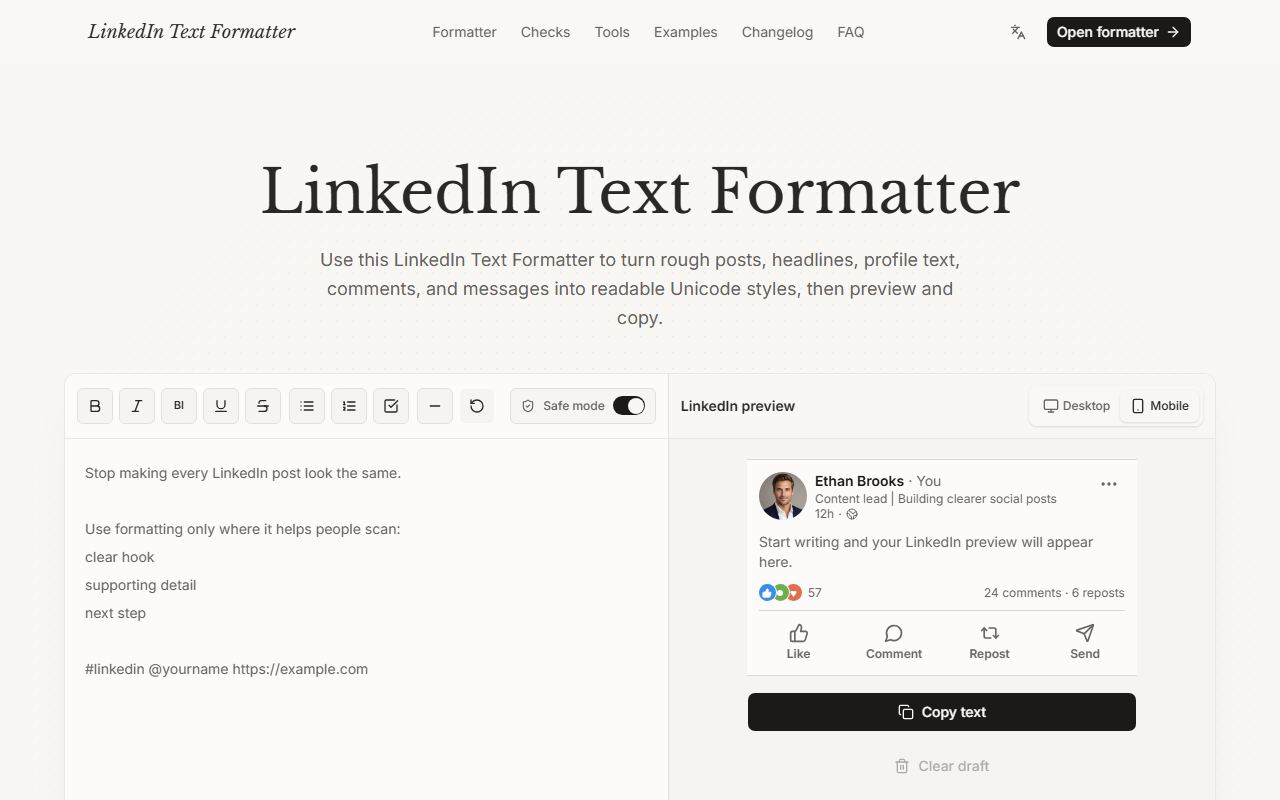The width and height of the screenshot is (1280, 800).
Task: Insert a bulleted list
Action: pyautogui.click(x=307, y=406)
